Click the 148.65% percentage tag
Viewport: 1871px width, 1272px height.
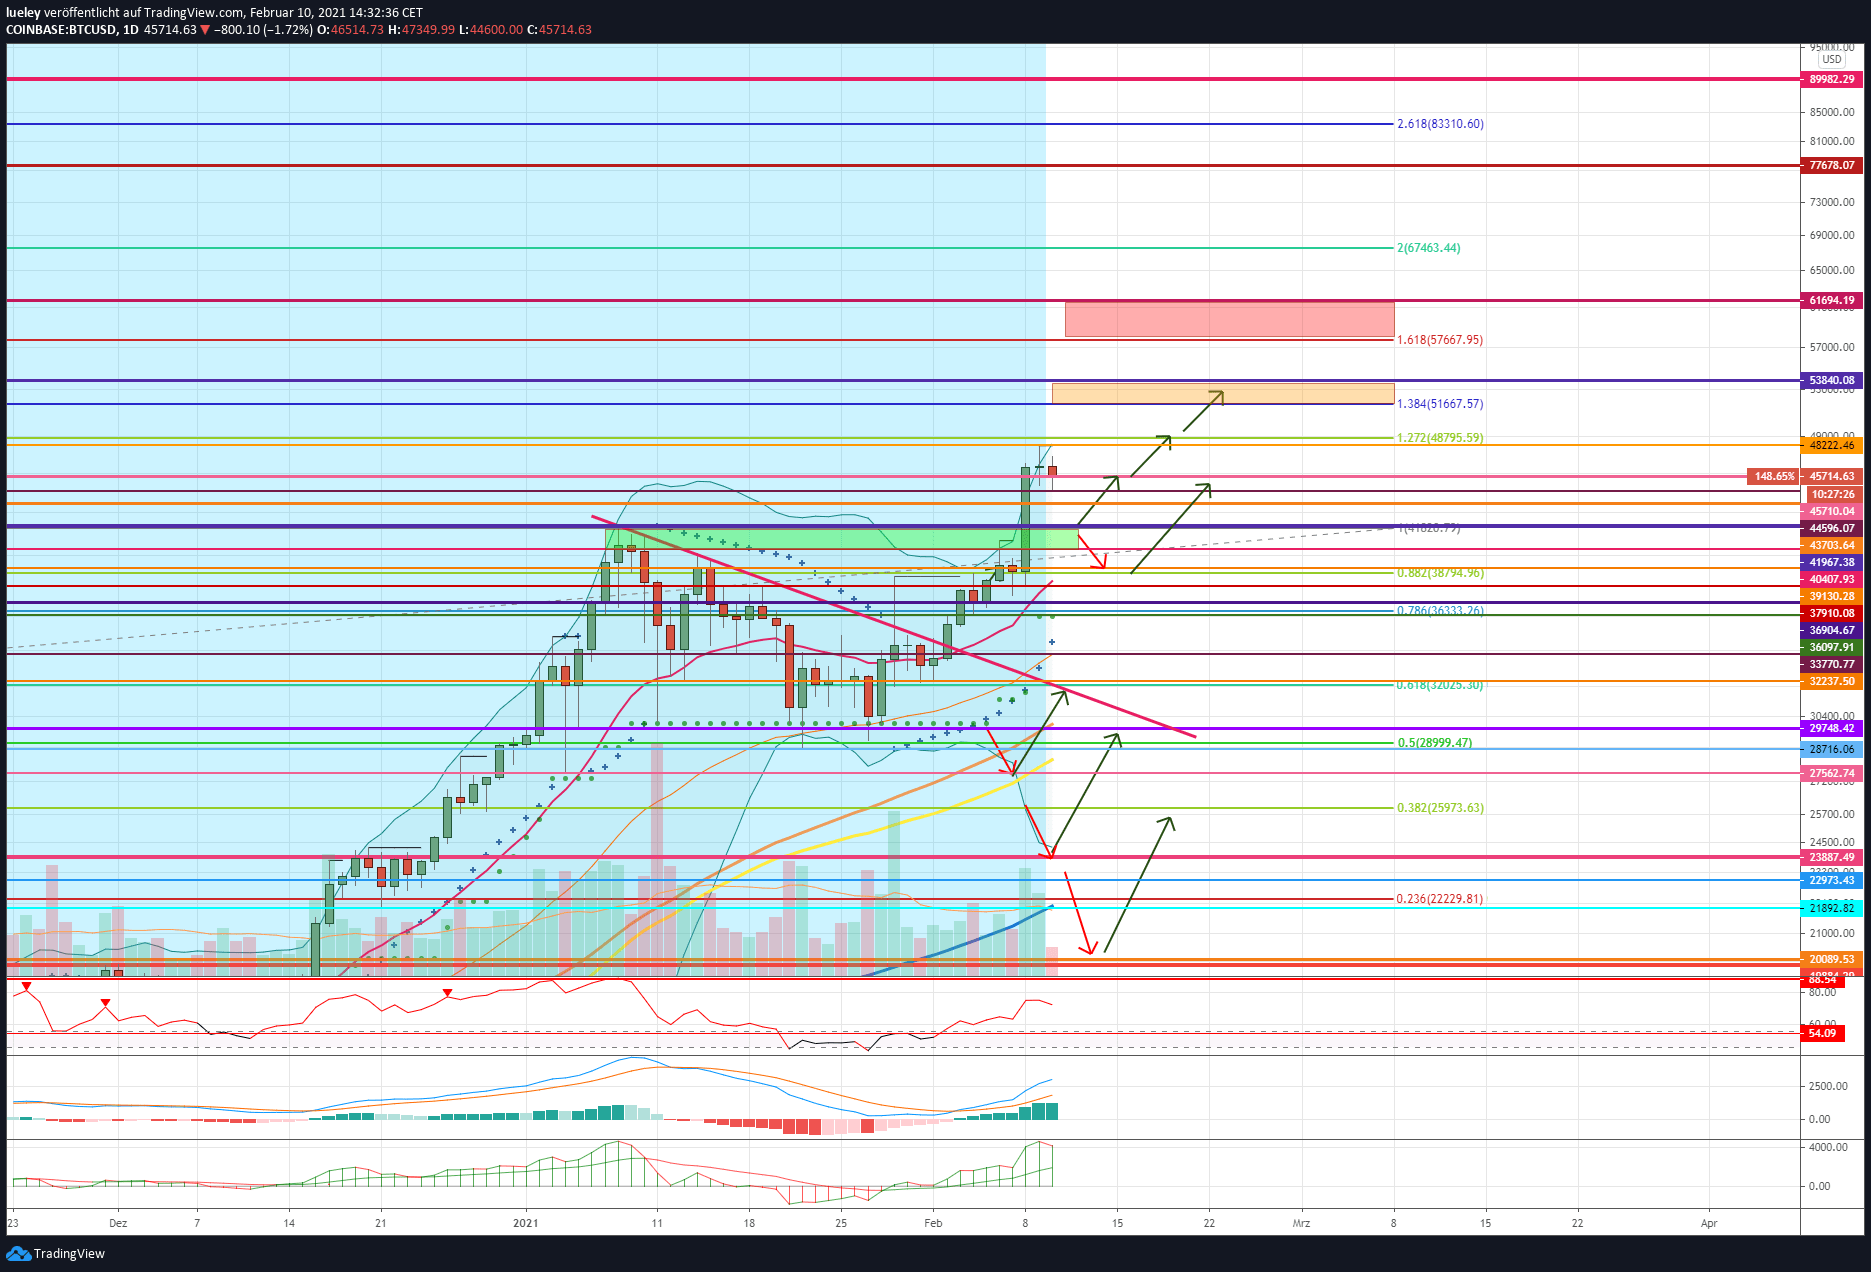click(x=1774, y=476)
